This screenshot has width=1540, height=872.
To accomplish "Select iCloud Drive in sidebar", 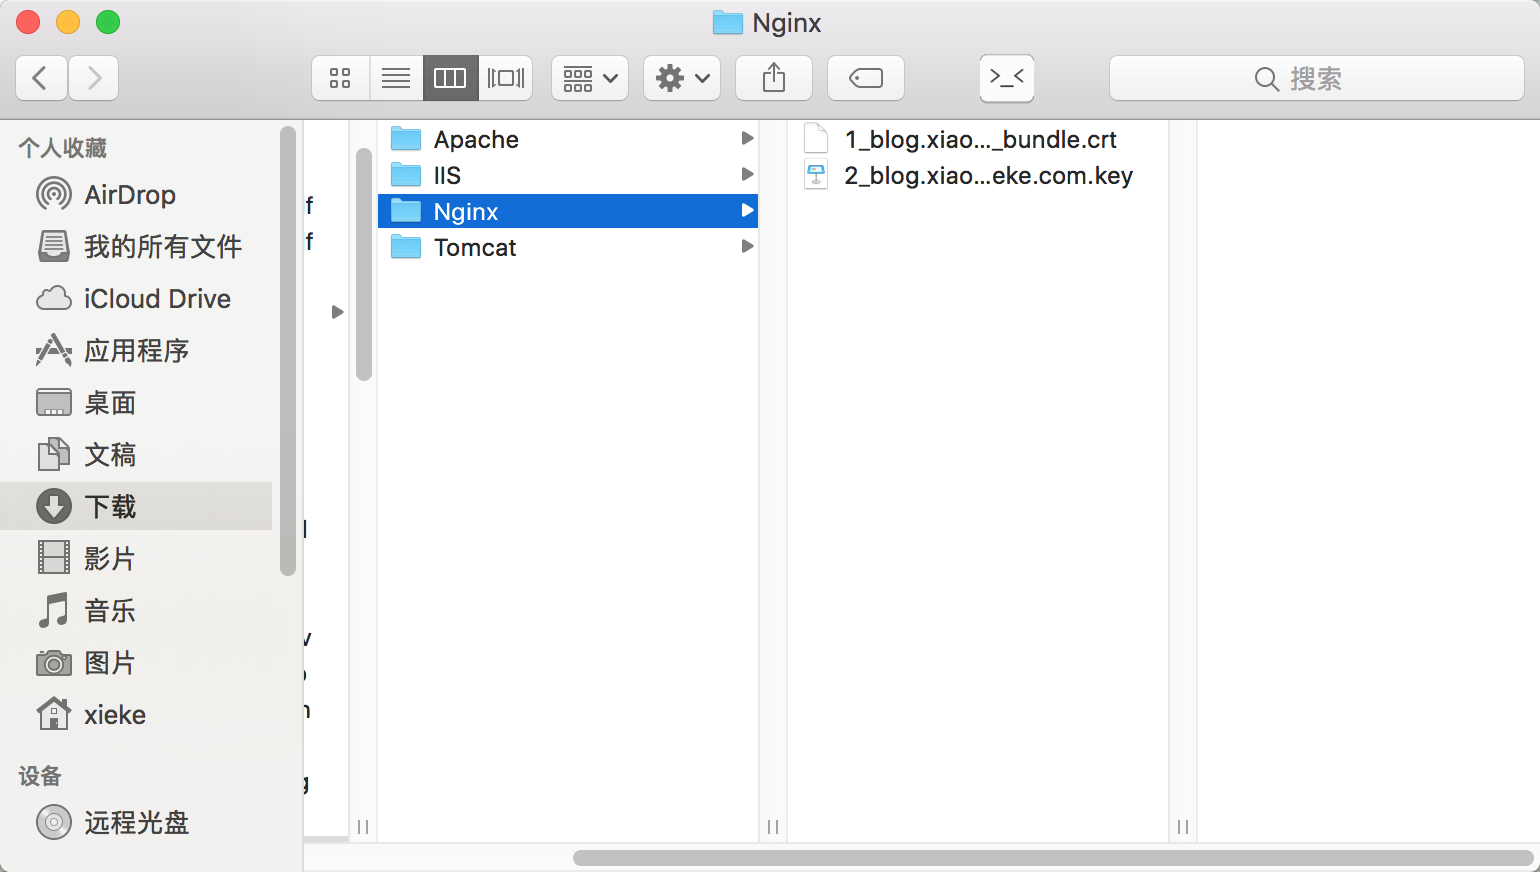I will 157,299.
